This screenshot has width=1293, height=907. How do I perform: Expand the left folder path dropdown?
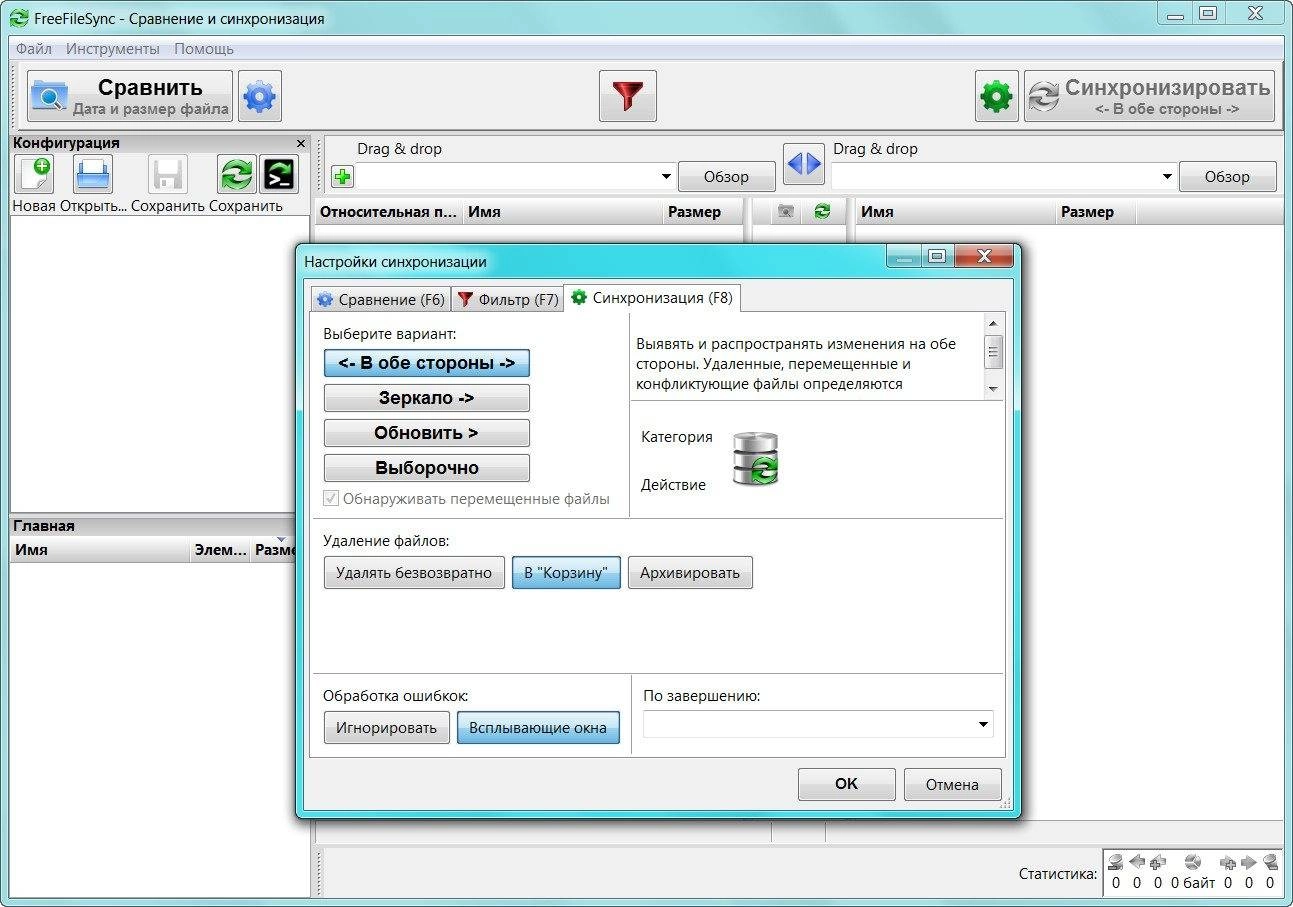click(666, 177)
